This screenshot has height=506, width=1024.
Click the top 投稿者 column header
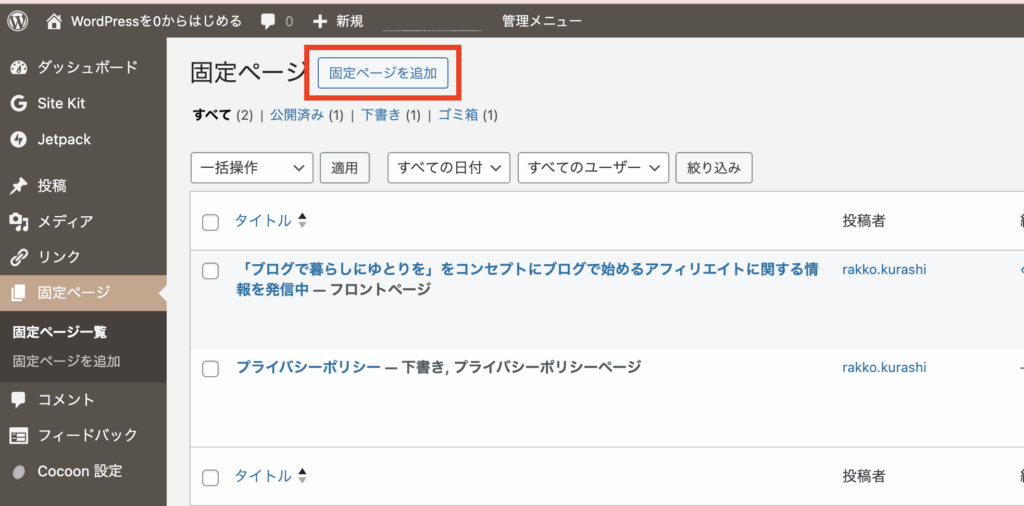point(863,221)
